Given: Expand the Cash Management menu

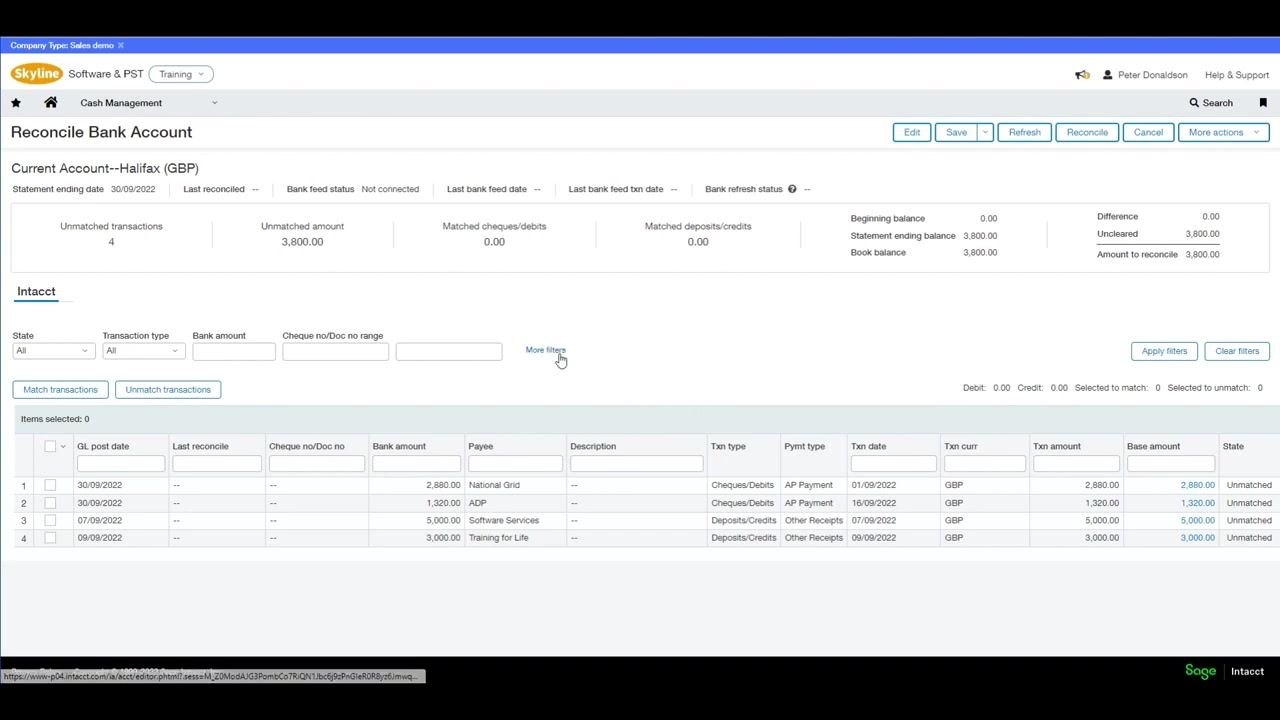Looking at the screenshot, I should 148,103.
